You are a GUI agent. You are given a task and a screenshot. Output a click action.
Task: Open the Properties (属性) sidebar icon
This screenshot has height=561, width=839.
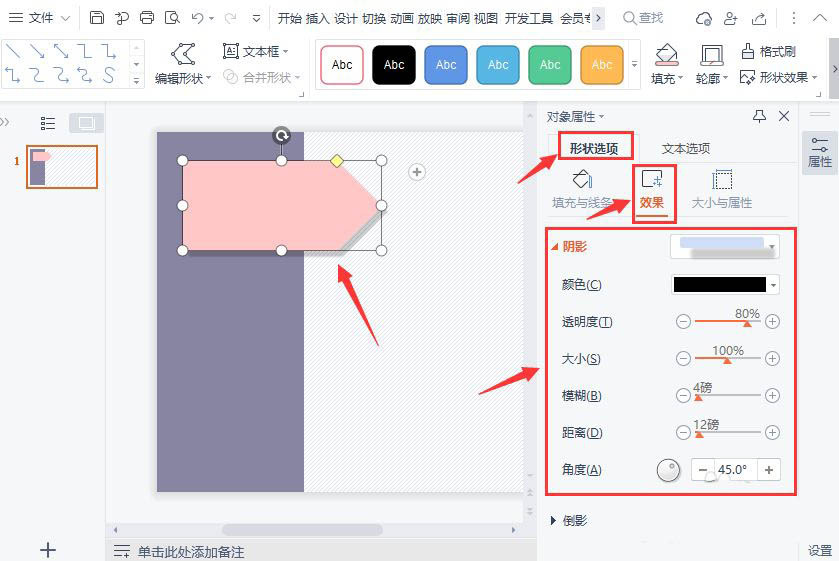[x=820, y=153]
